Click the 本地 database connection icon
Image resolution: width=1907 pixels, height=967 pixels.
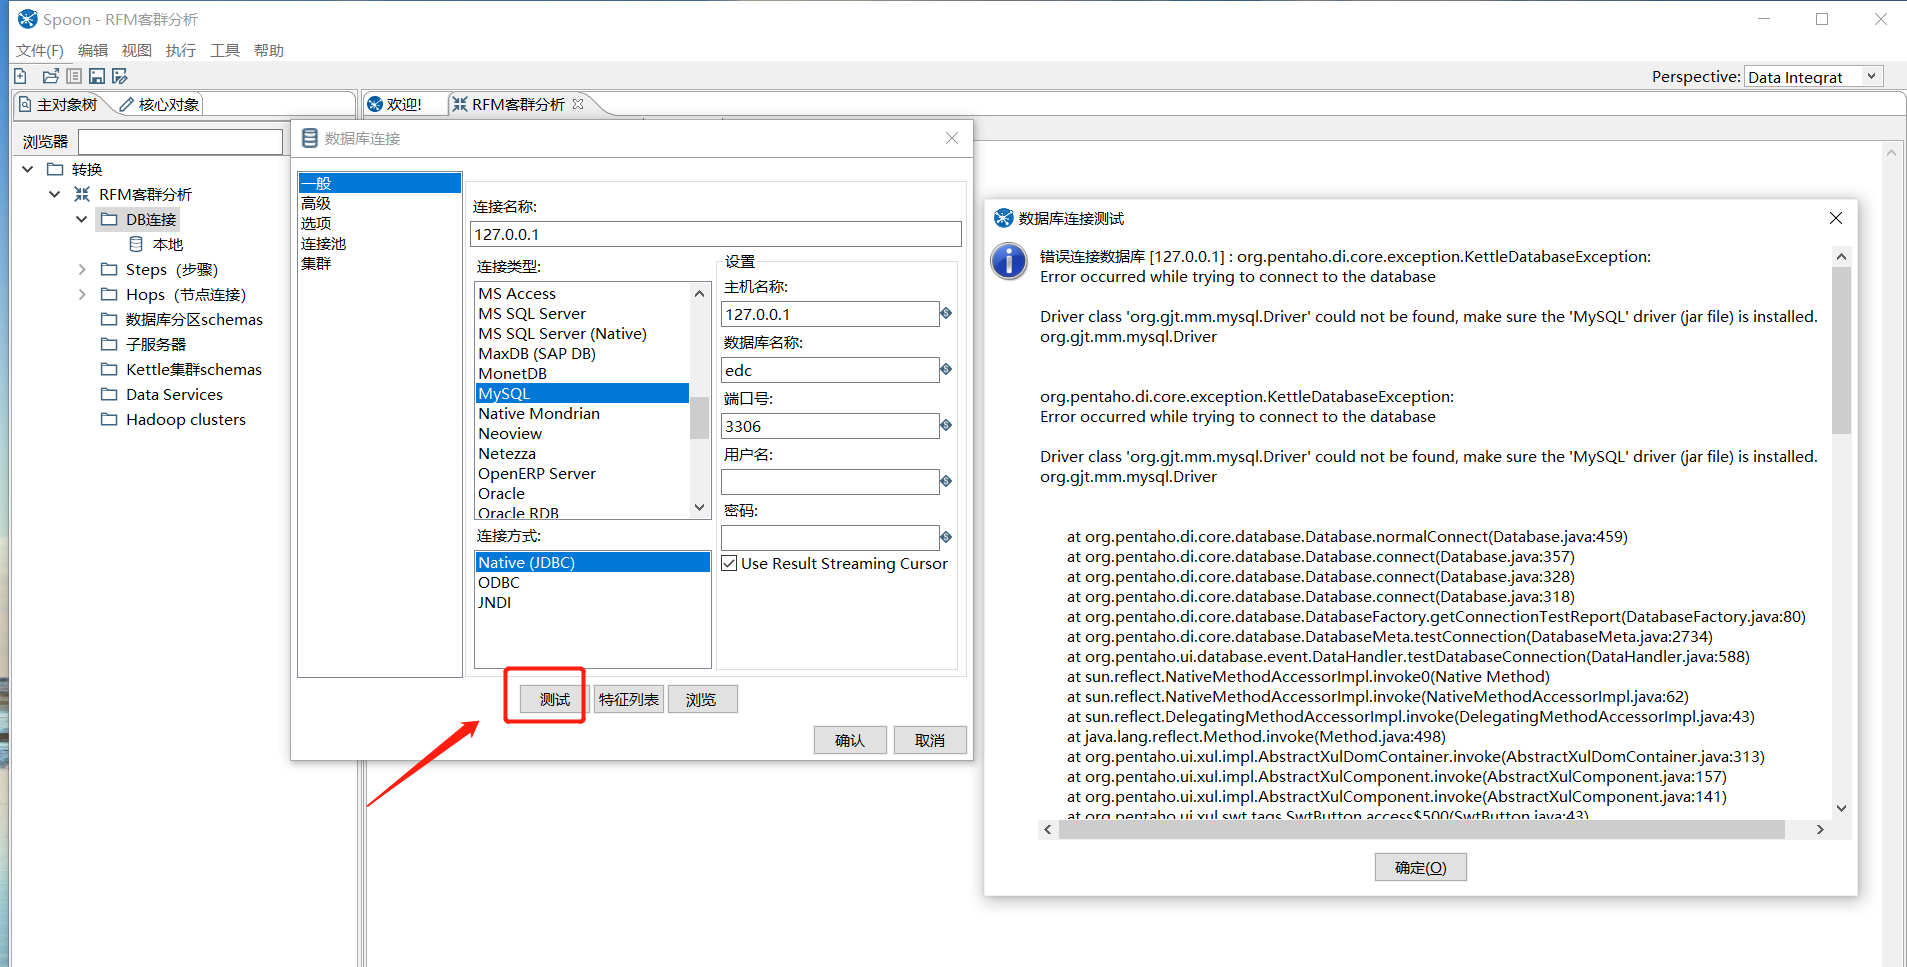click(137, 244)
